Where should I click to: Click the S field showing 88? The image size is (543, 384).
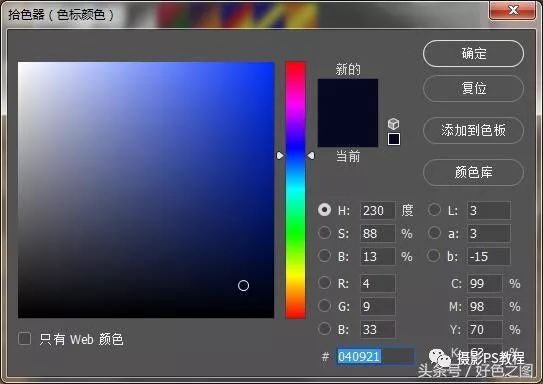coord(377,233)
